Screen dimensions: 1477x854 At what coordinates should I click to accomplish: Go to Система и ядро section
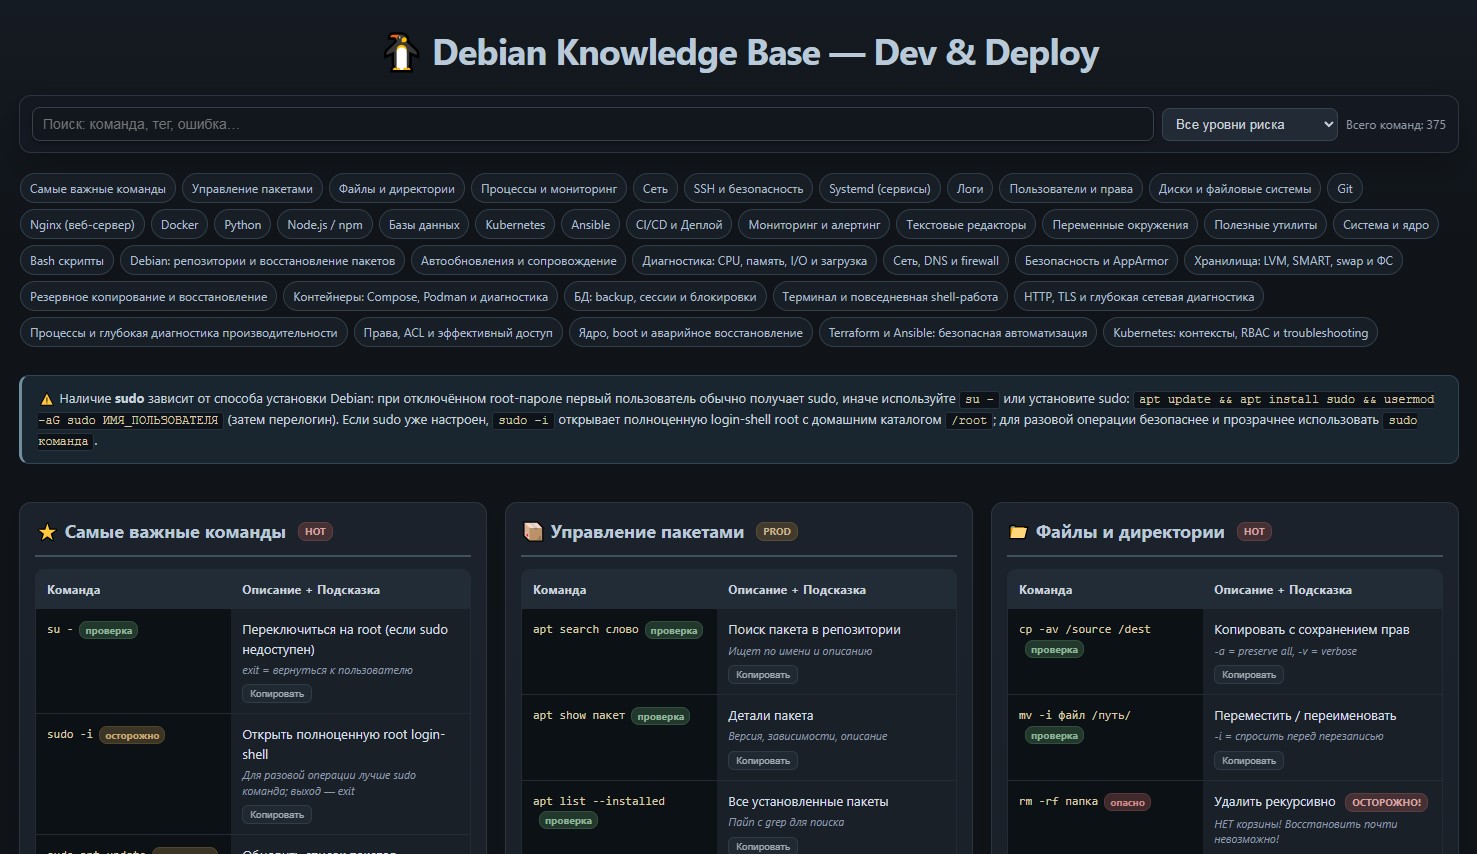click(1386, 225)
